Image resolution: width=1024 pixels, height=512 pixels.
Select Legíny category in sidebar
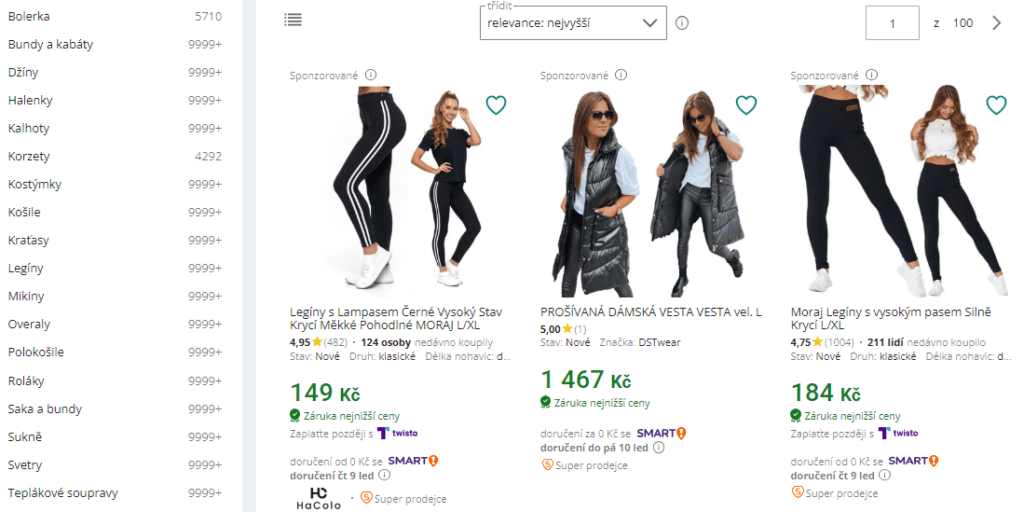pos(26,268)
